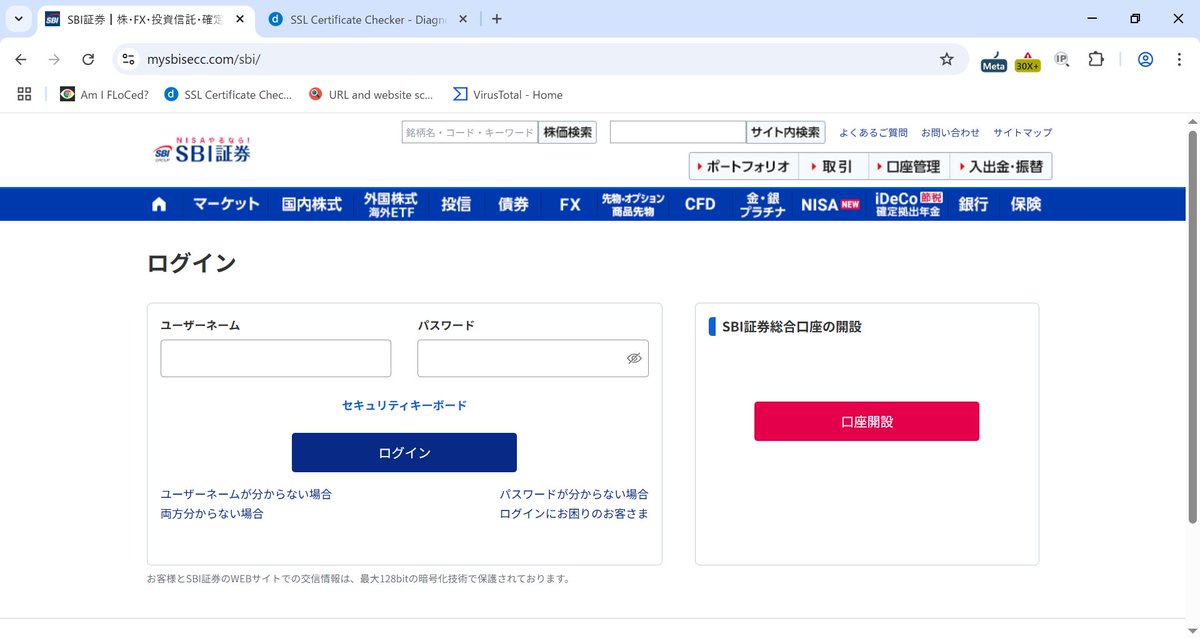
Task: Click the 30X+ extension icon
Action: pos(1027,61)
